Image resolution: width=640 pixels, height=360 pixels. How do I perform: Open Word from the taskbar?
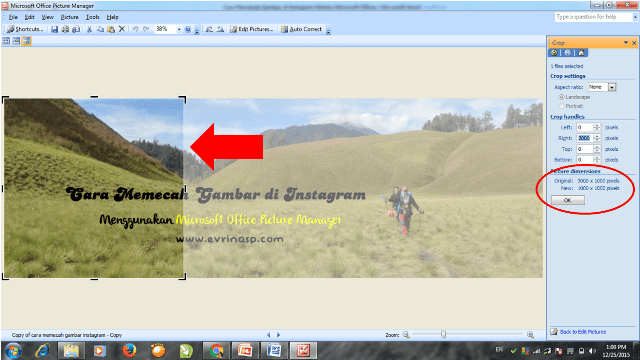tap(274, 351)
